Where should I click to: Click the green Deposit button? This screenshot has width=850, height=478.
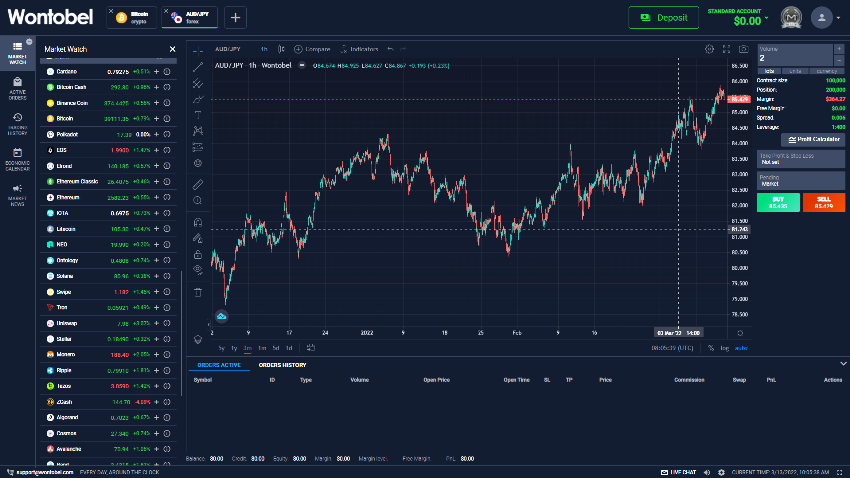click(x=664, y=18)
